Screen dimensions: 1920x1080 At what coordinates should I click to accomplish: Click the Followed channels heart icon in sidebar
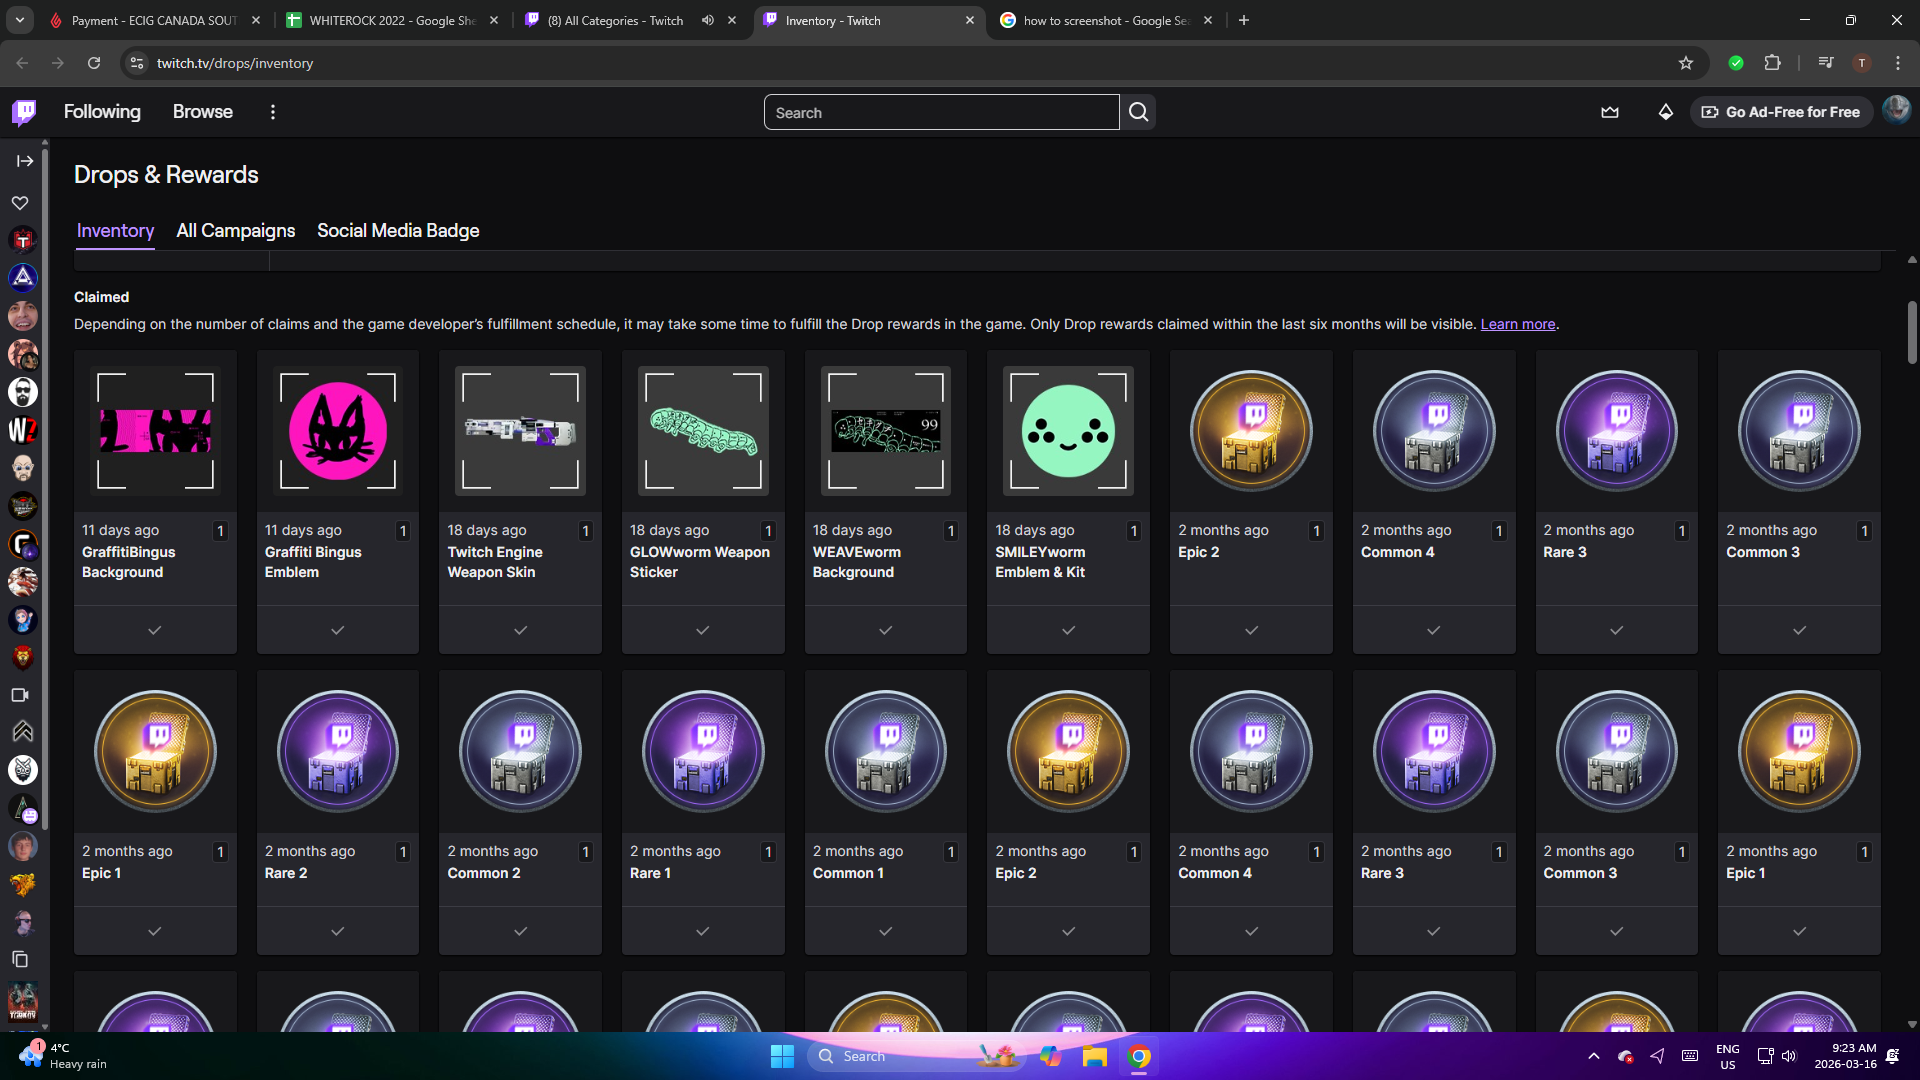(20, 203)
